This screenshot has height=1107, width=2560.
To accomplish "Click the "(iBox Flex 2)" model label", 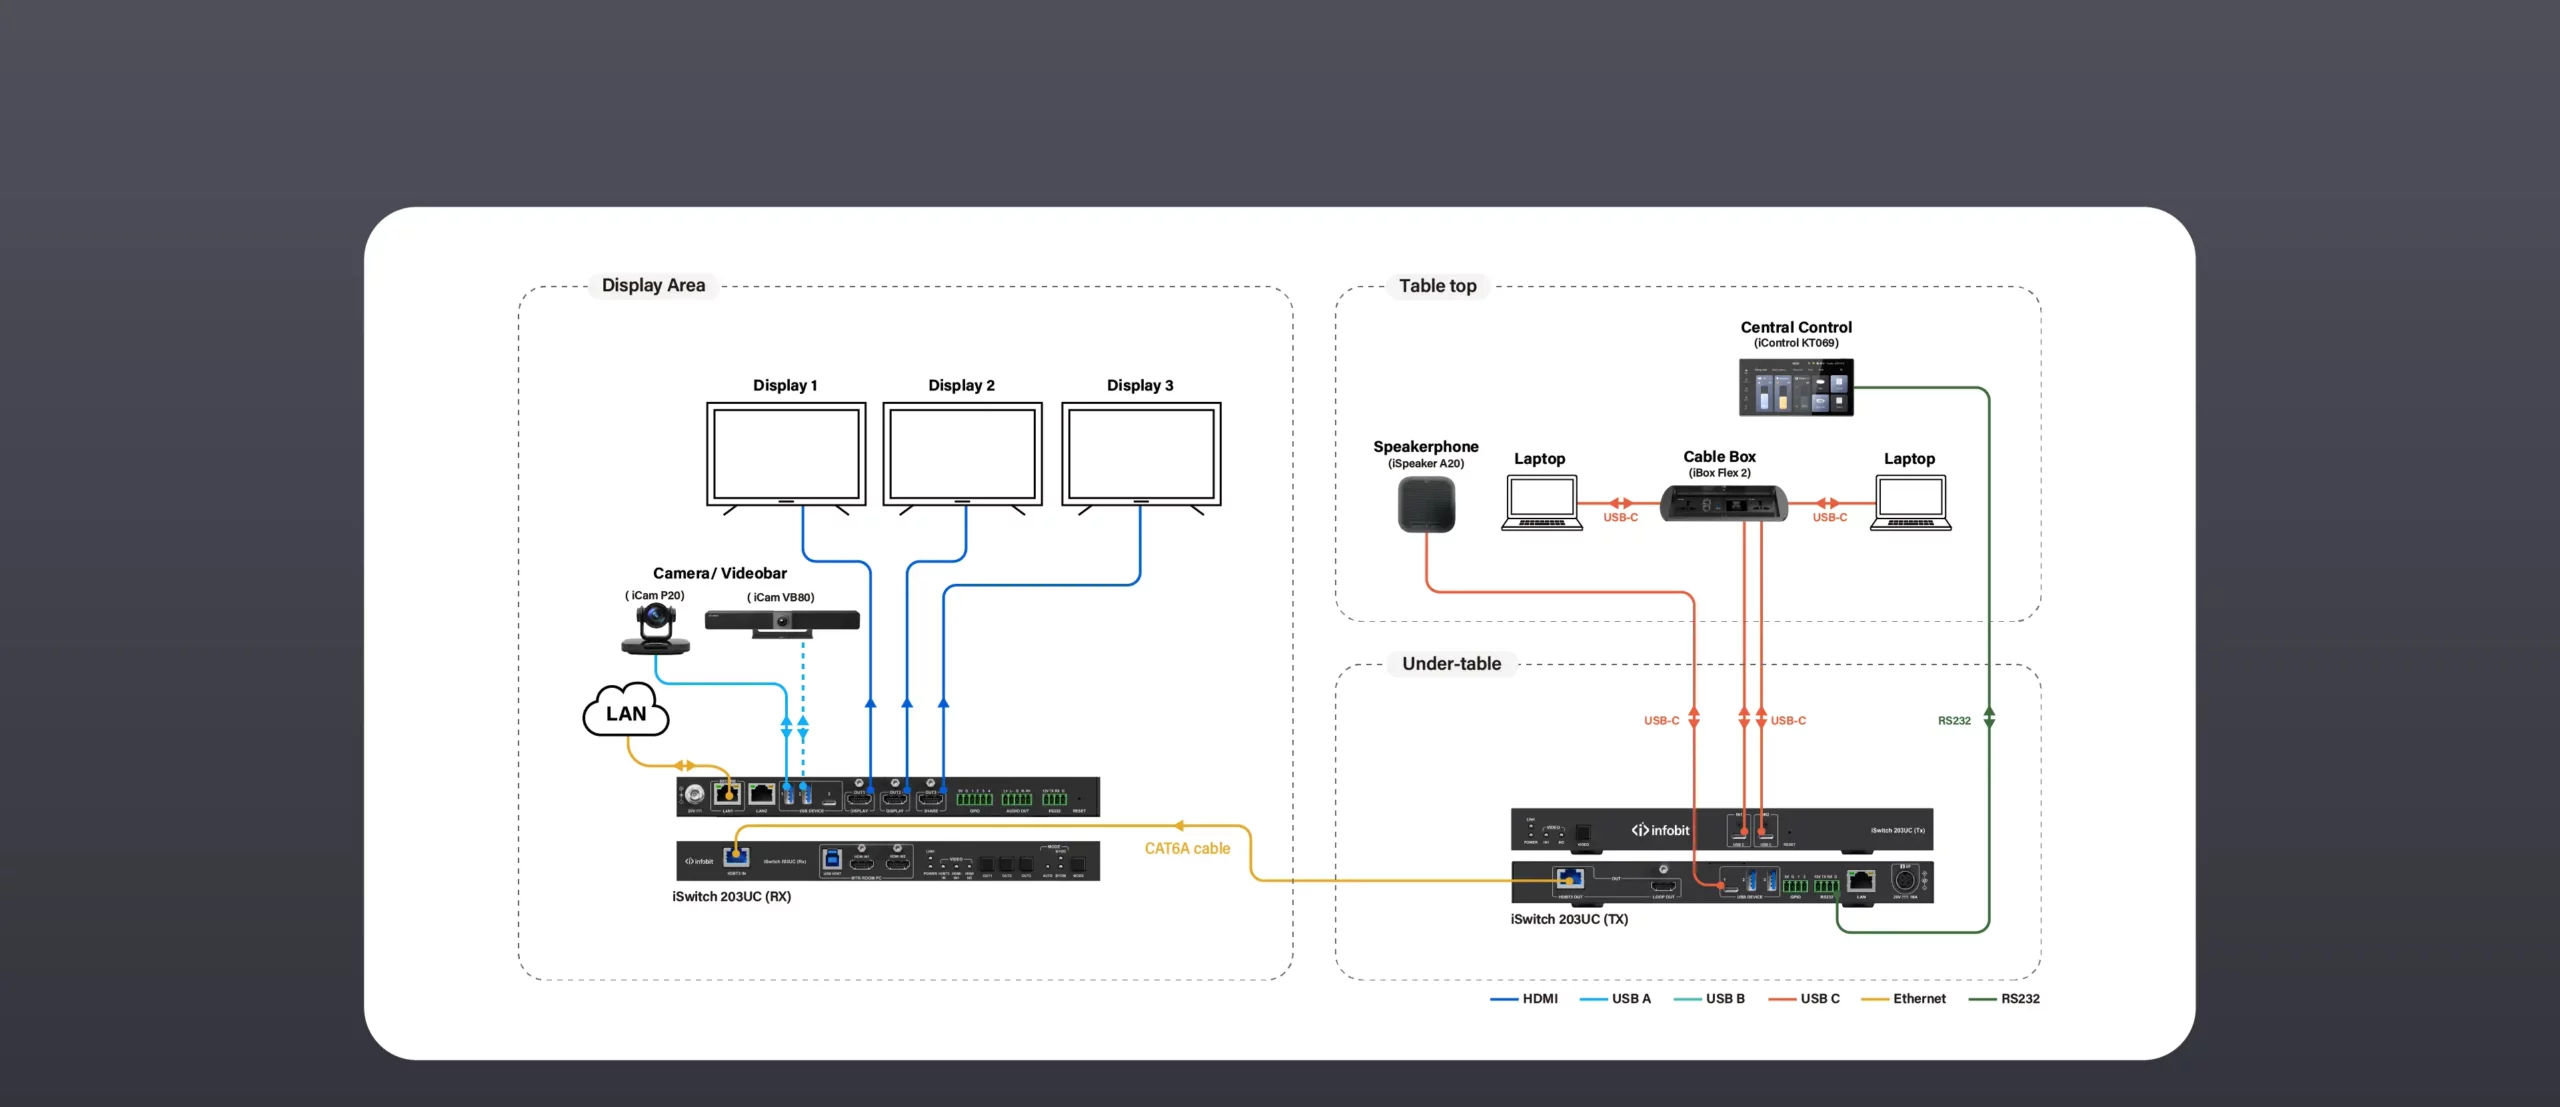I will 1719,473.
